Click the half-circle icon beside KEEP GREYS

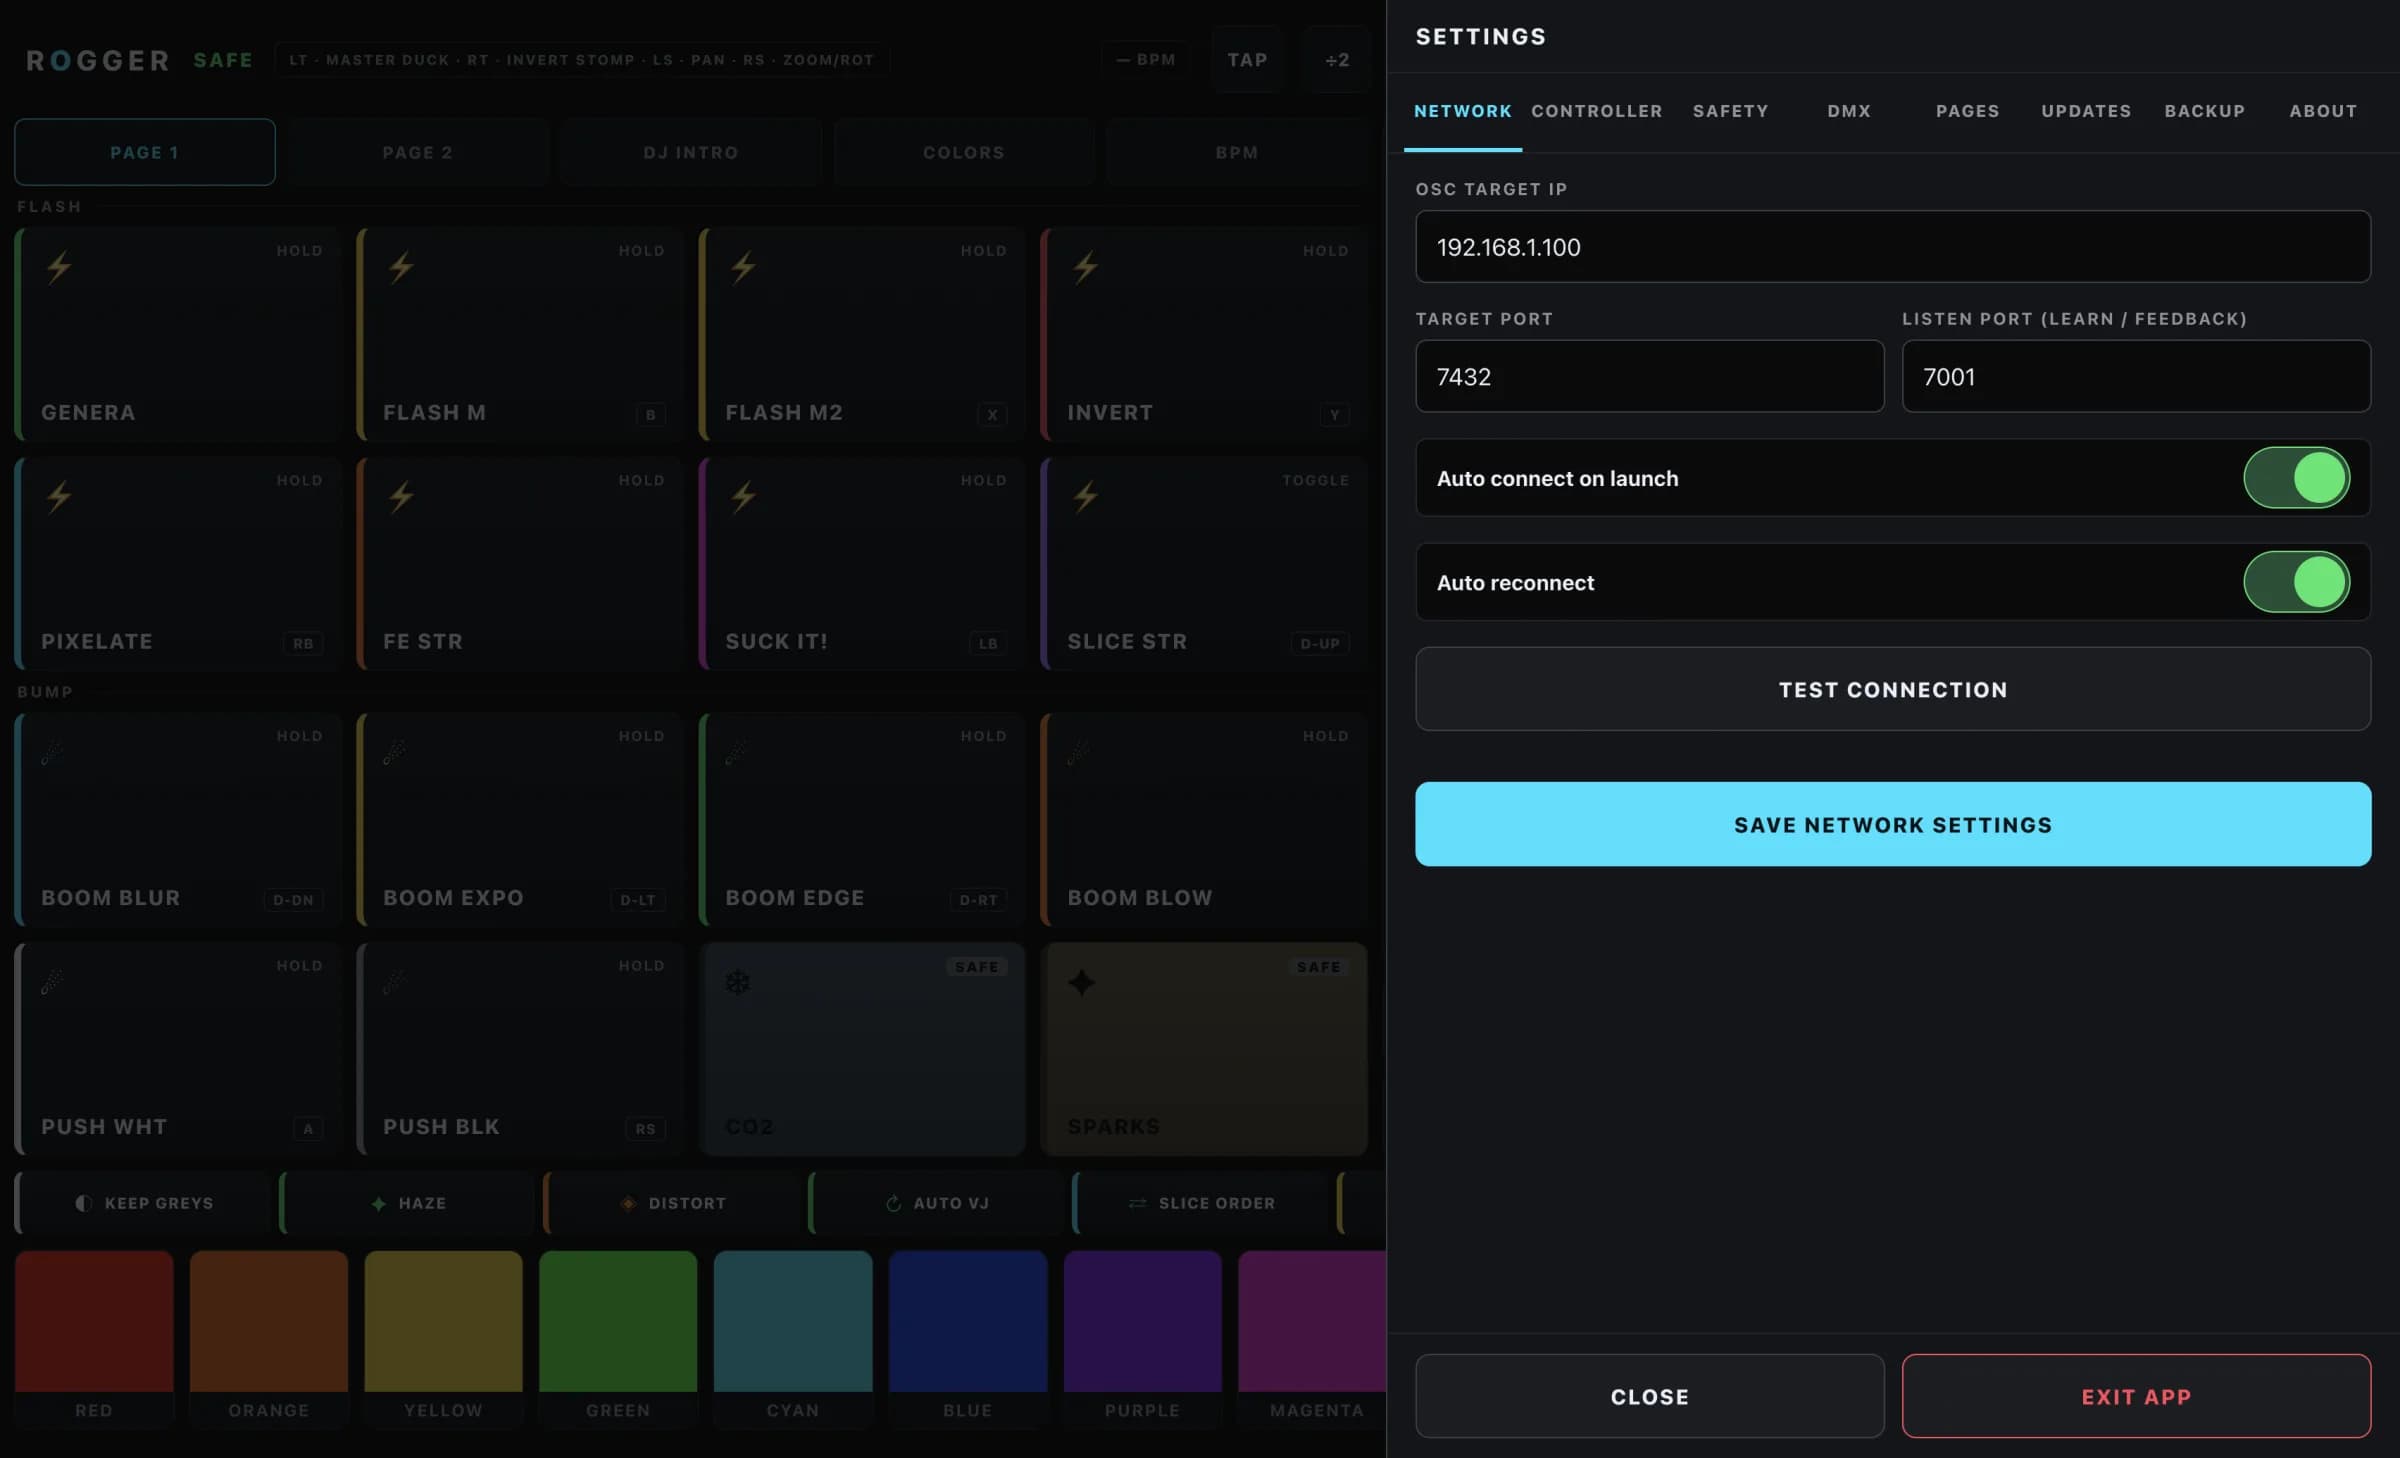[x=84, y=1203]
